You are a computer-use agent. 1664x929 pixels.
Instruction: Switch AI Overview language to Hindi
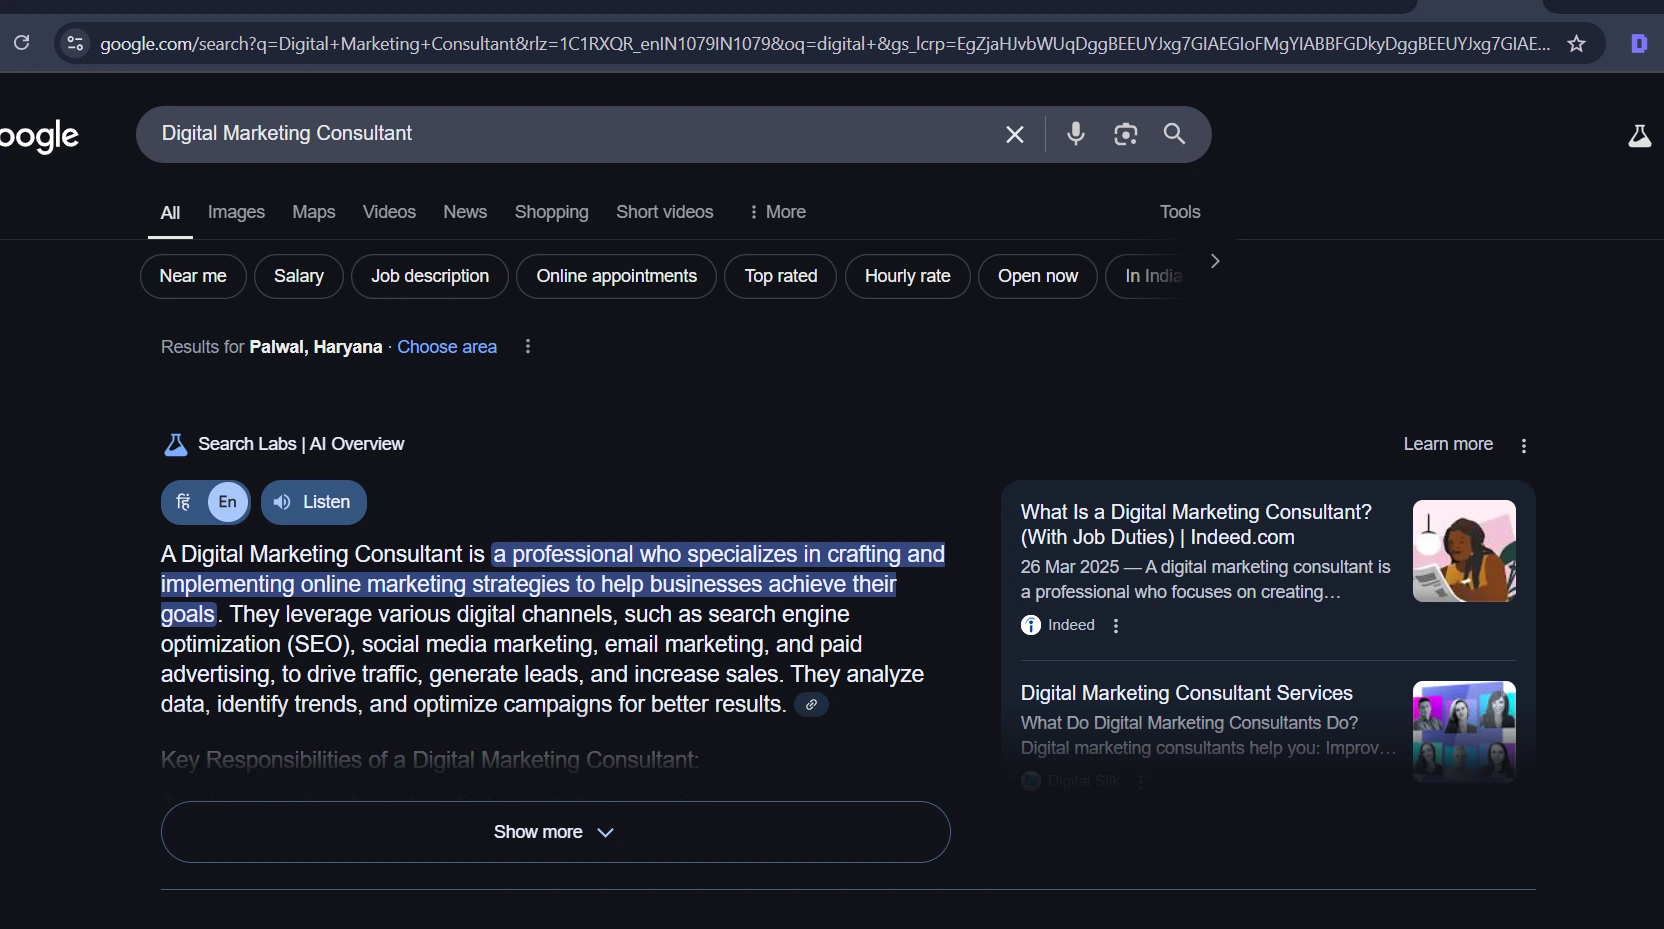point(184,502)
